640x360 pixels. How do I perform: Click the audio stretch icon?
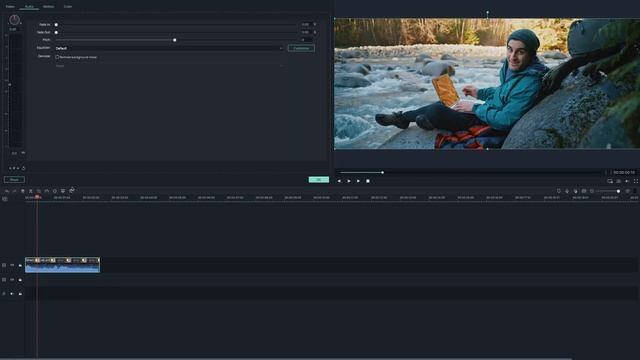pyautogui.click(x=72, y=190)
